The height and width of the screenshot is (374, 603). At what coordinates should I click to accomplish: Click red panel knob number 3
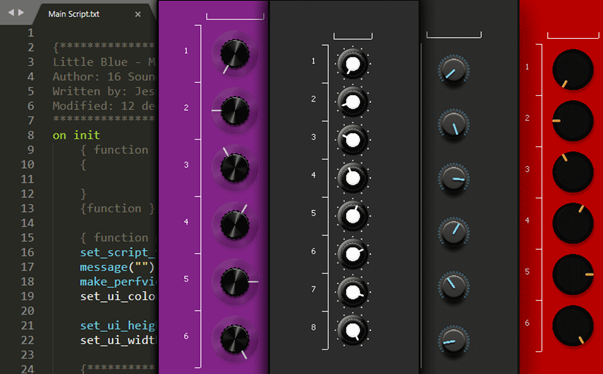pos(573,172)
